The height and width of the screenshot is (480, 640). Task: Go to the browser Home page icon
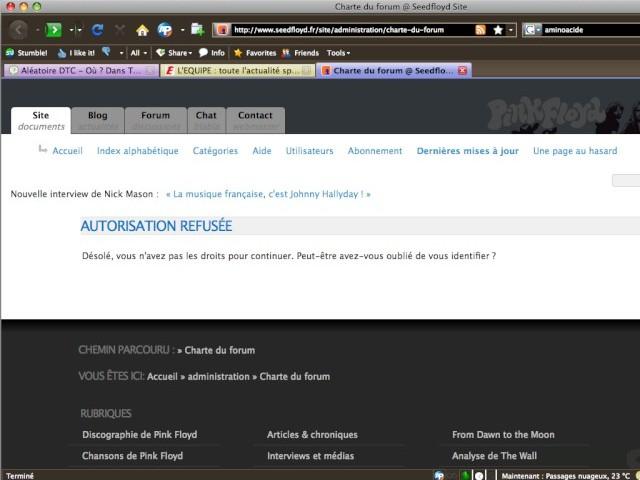pos(142,30)
